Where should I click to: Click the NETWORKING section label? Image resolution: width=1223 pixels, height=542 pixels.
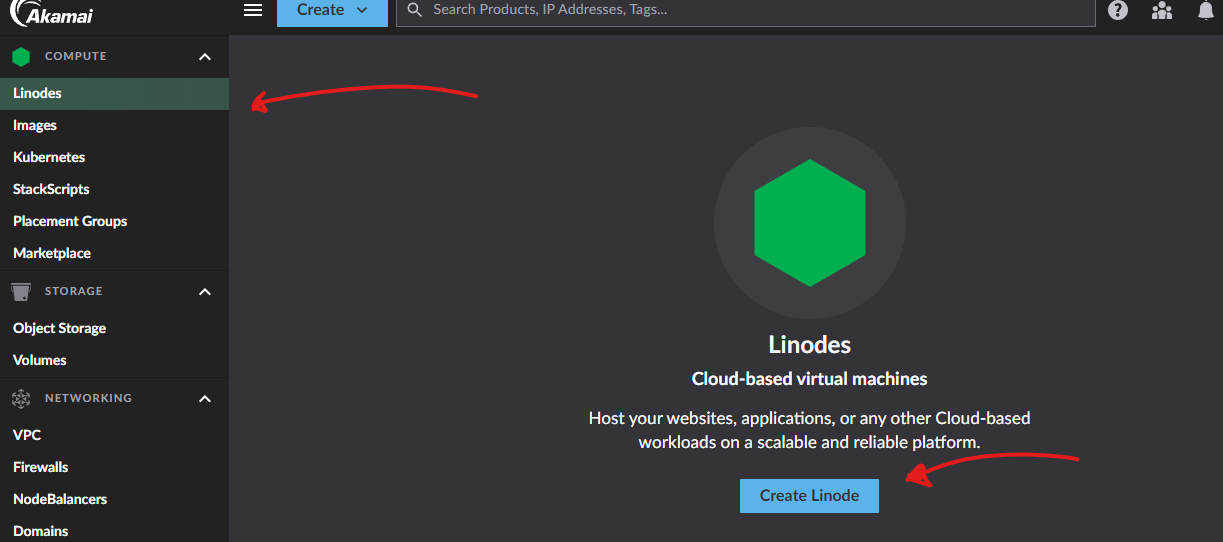click(x=88, y=398)
